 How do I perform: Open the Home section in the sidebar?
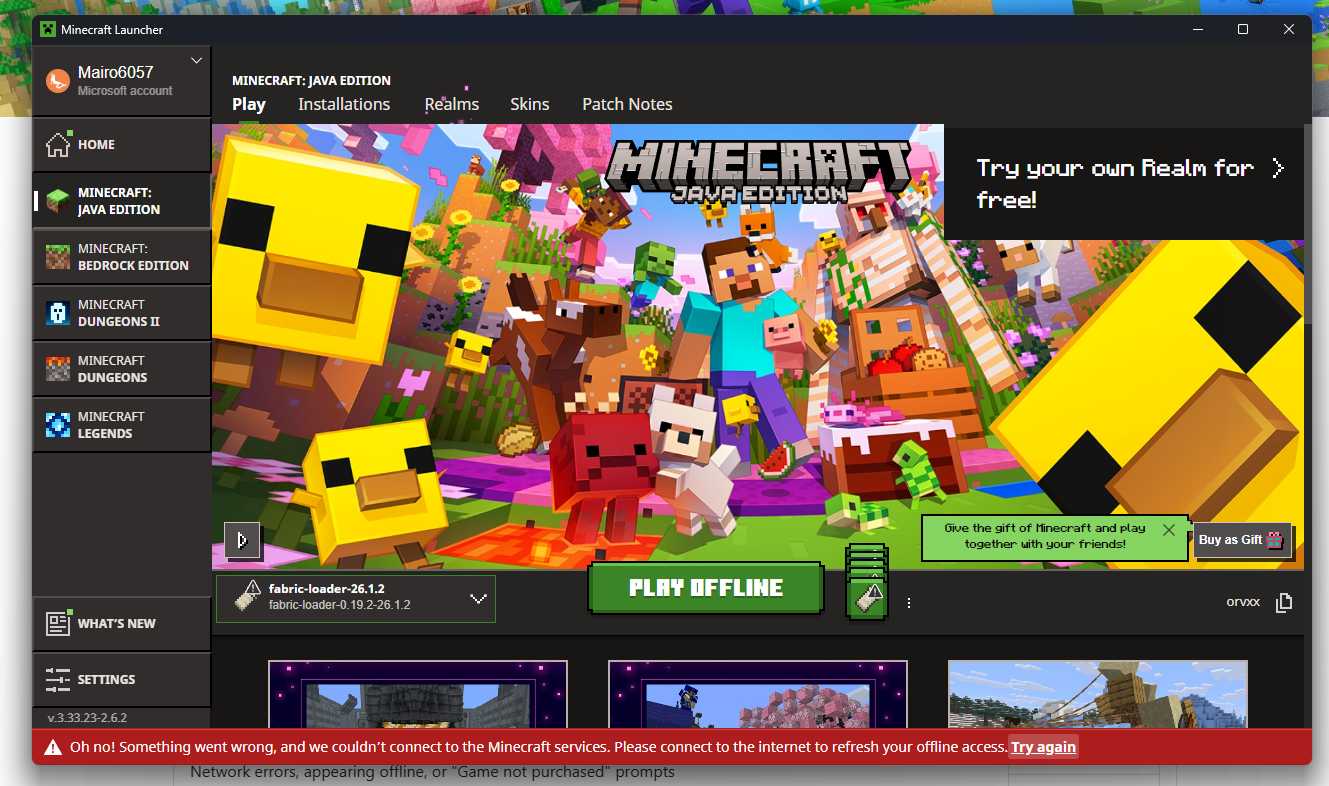point(121,145)
